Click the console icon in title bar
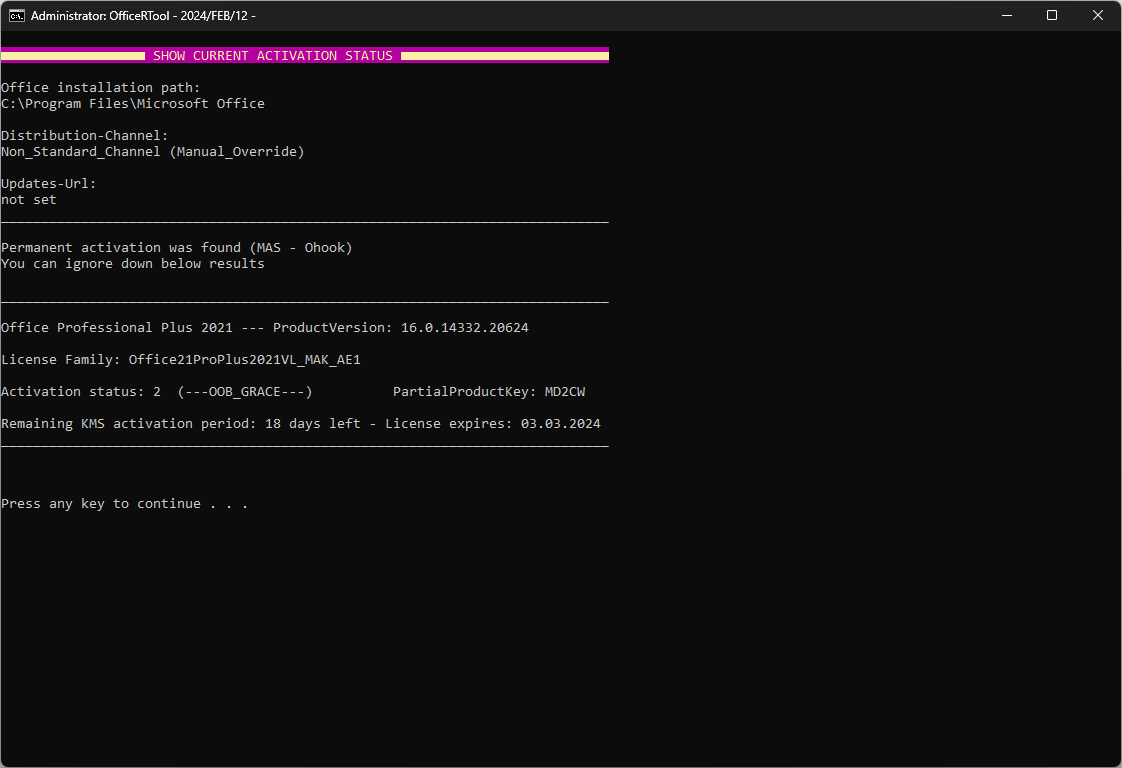Screen dimensions: 1122x768 tap(16, 16)
